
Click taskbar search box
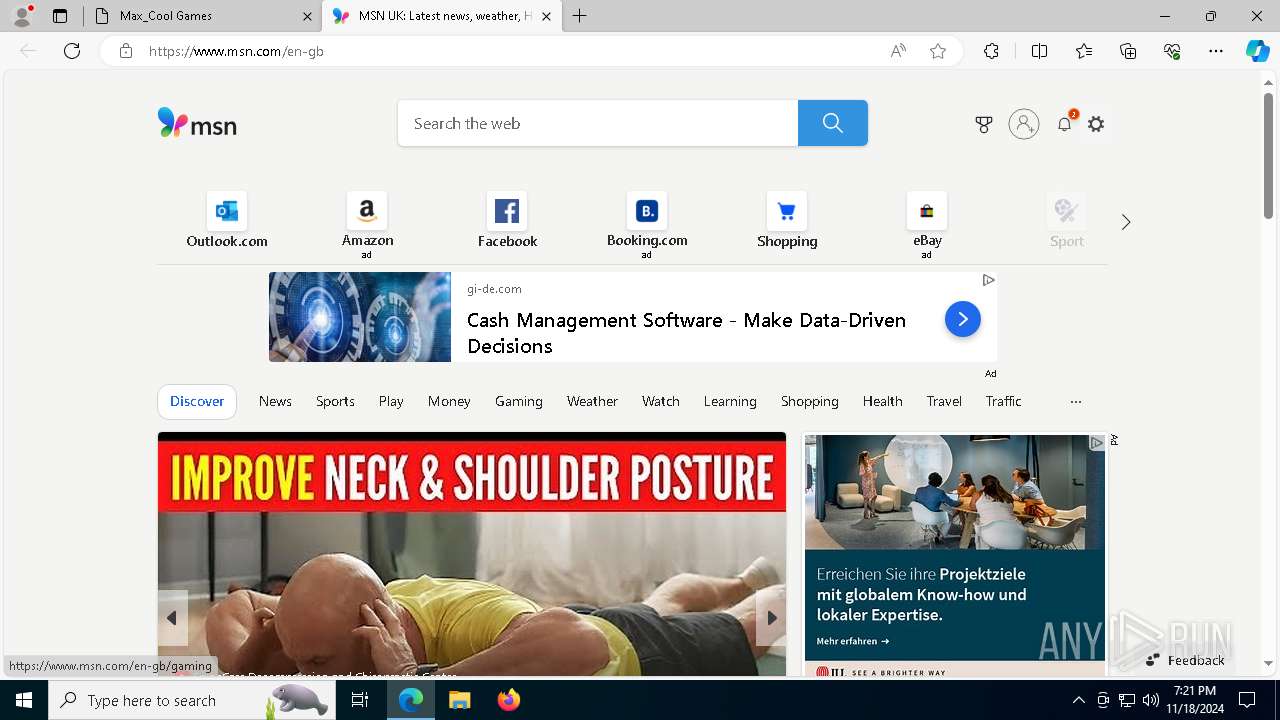192,700
